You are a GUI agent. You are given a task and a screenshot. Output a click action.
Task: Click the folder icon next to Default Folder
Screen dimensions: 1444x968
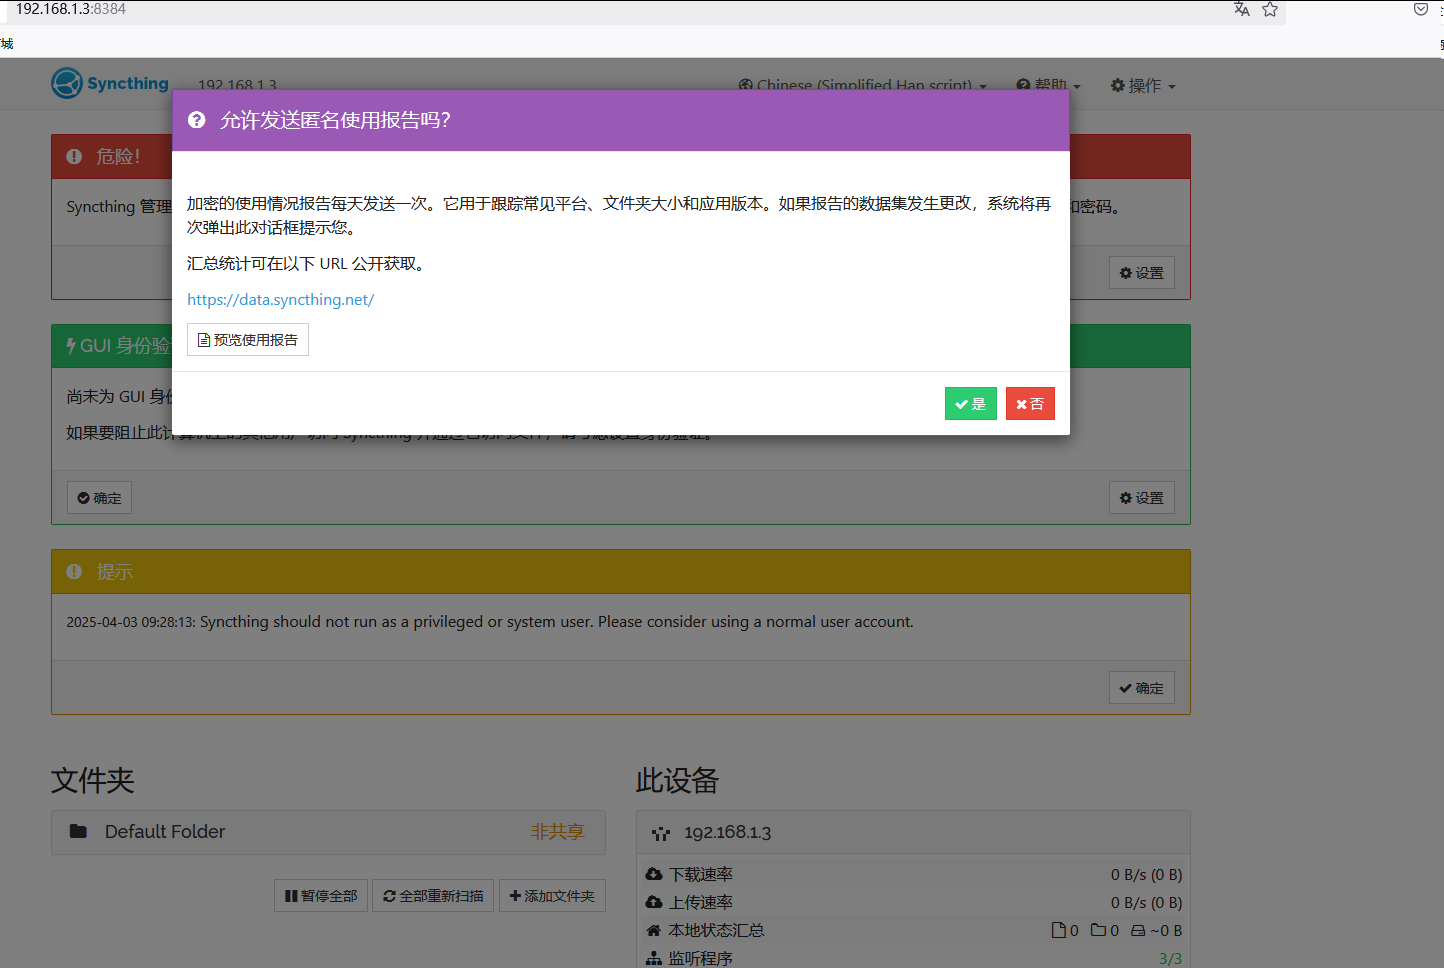(79, 831)
